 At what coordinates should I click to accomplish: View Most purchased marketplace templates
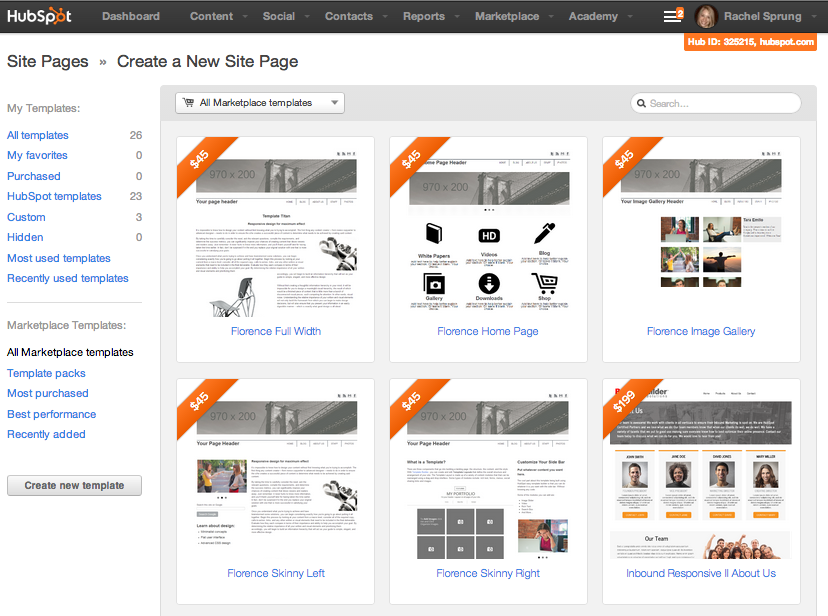pos(48,393)
